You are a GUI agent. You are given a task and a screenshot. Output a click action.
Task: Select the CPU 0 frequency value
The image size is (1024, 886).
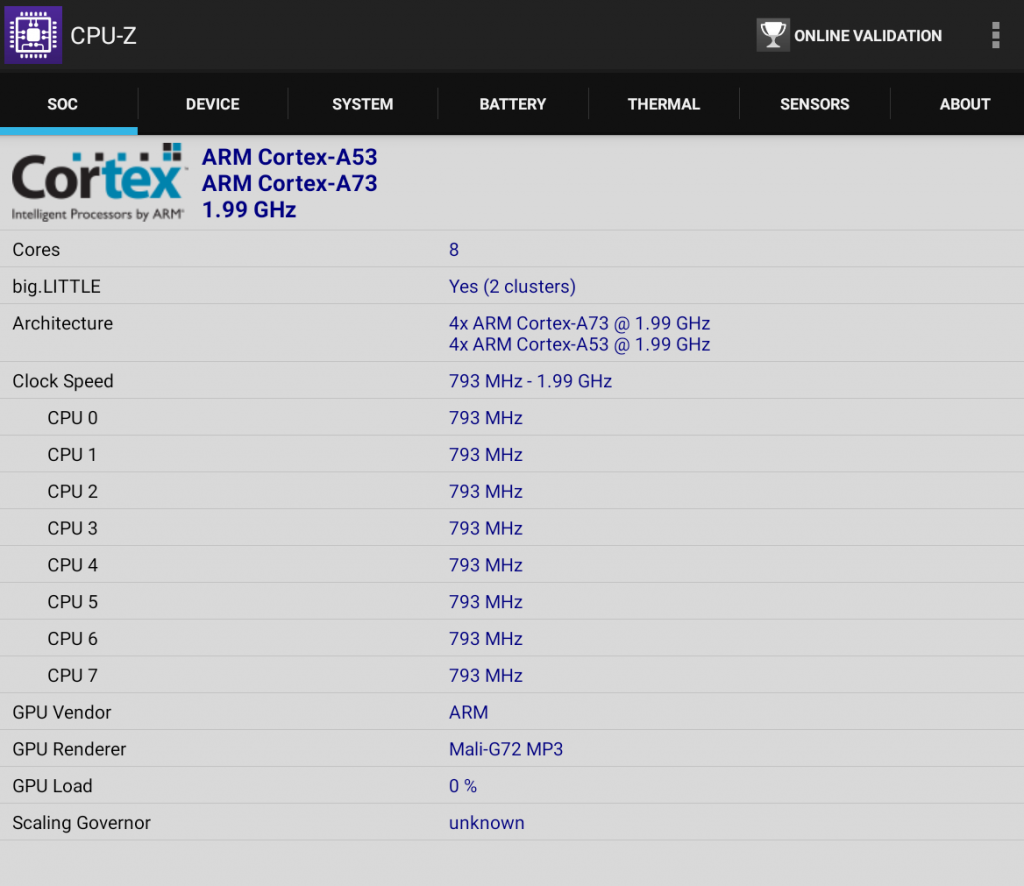485,418
